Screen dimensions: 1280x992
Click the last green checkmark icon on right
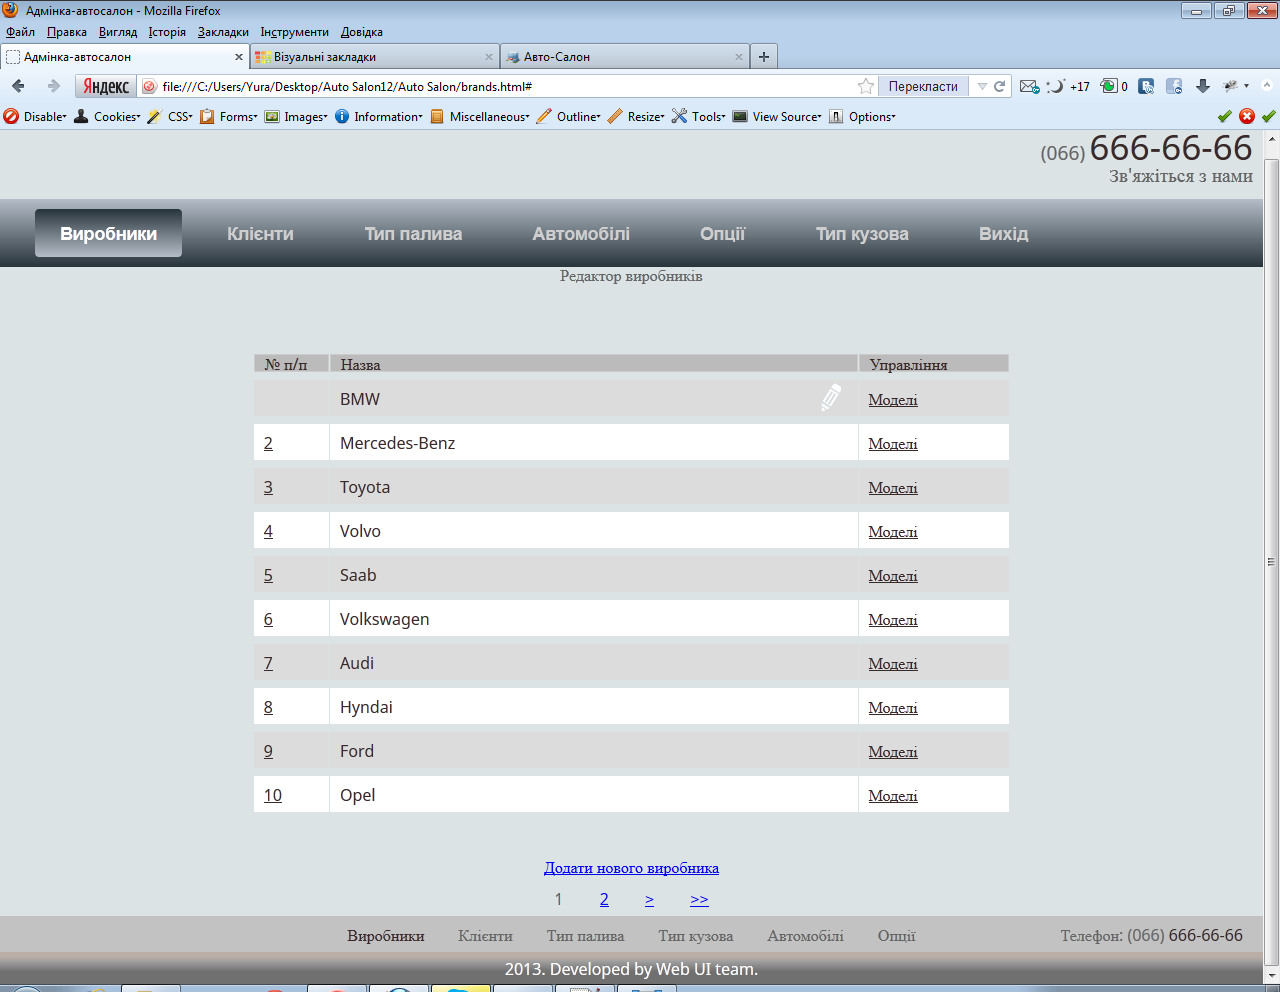1269,116
